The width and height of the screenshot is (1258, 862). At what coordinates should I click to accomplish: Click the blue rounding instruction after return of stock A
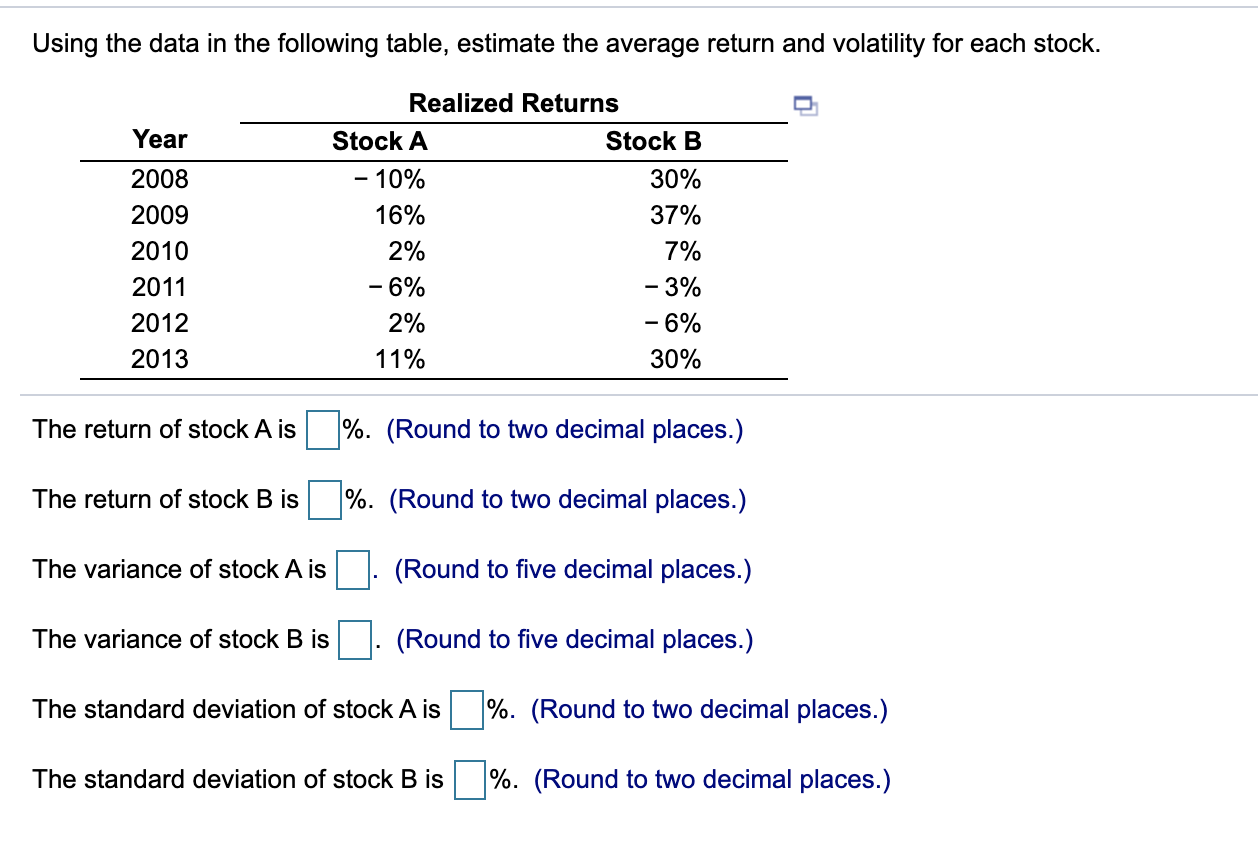[565, 429]
